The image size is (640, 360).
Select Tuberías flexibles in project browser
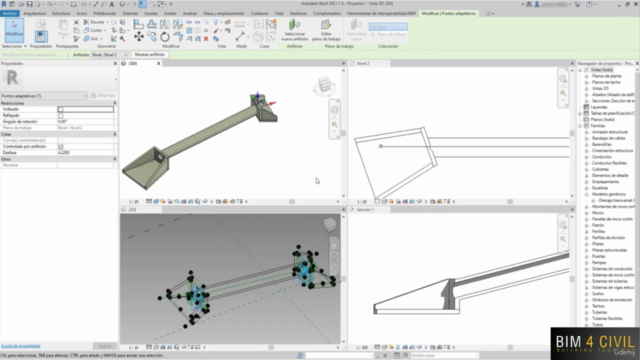click(607, 319)
